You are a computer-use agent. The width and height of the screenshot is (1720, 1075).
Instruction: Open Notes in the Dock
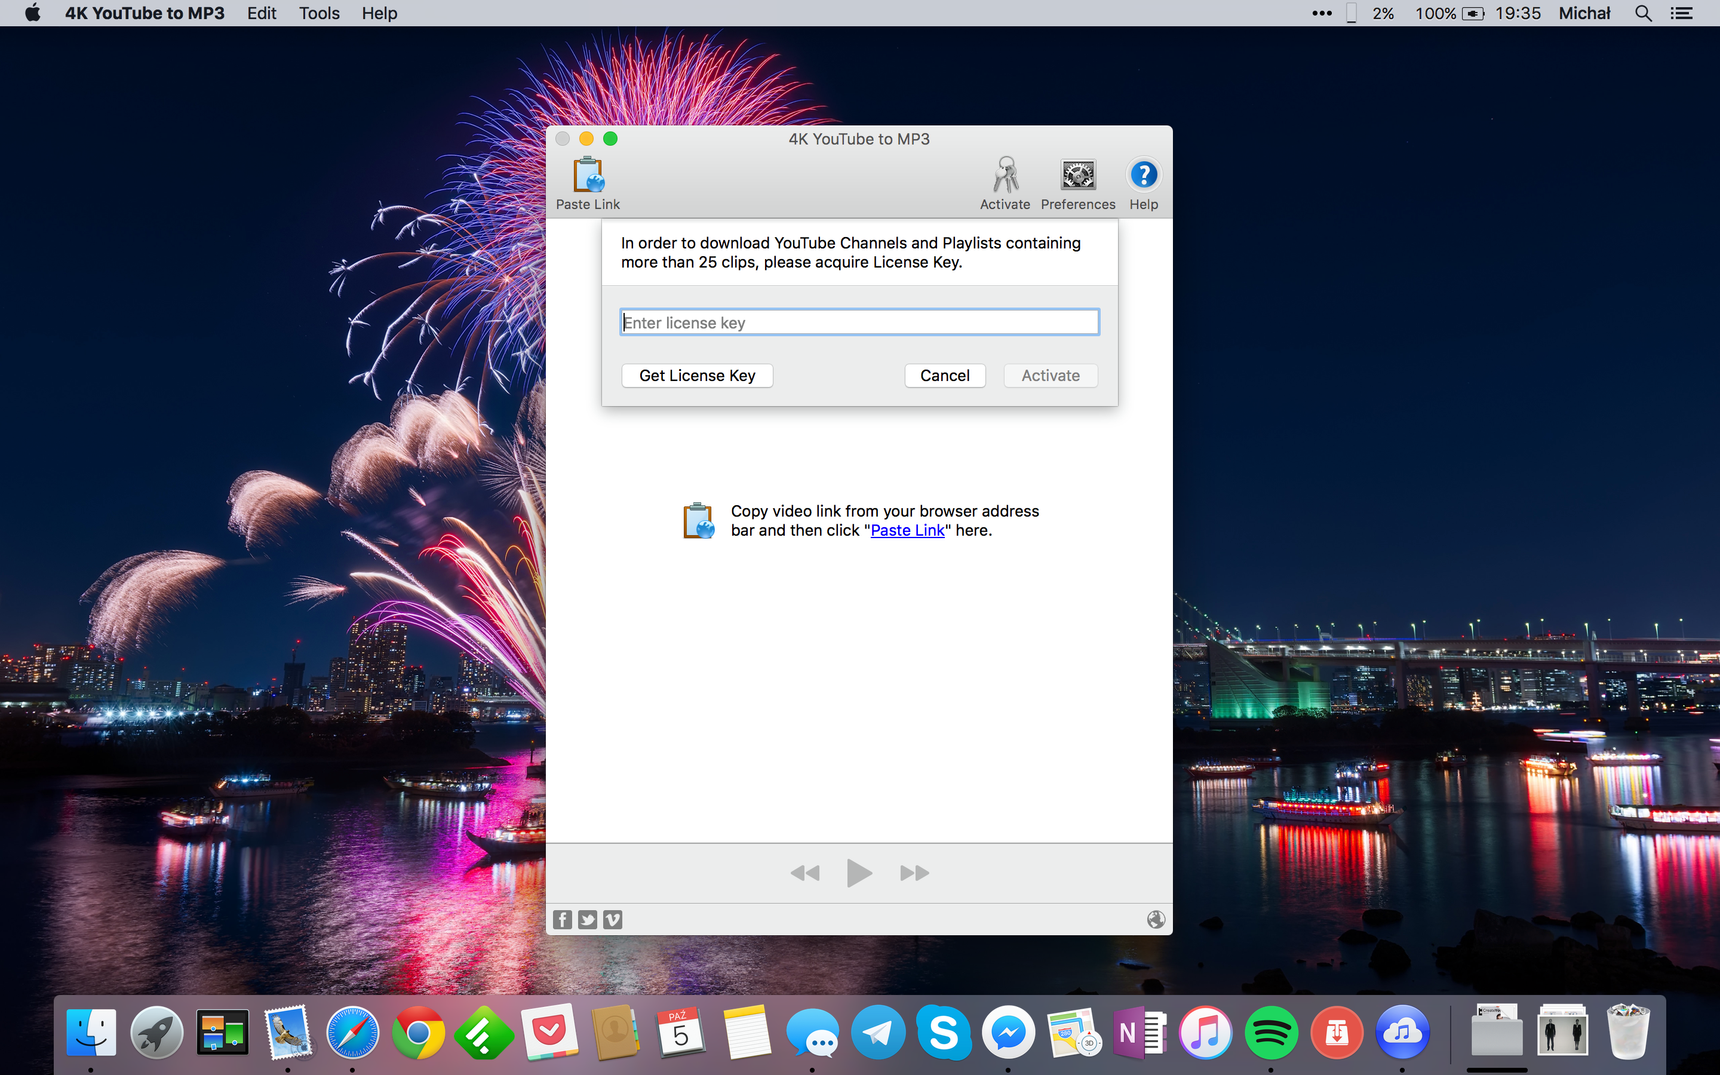coord(746,1033)
